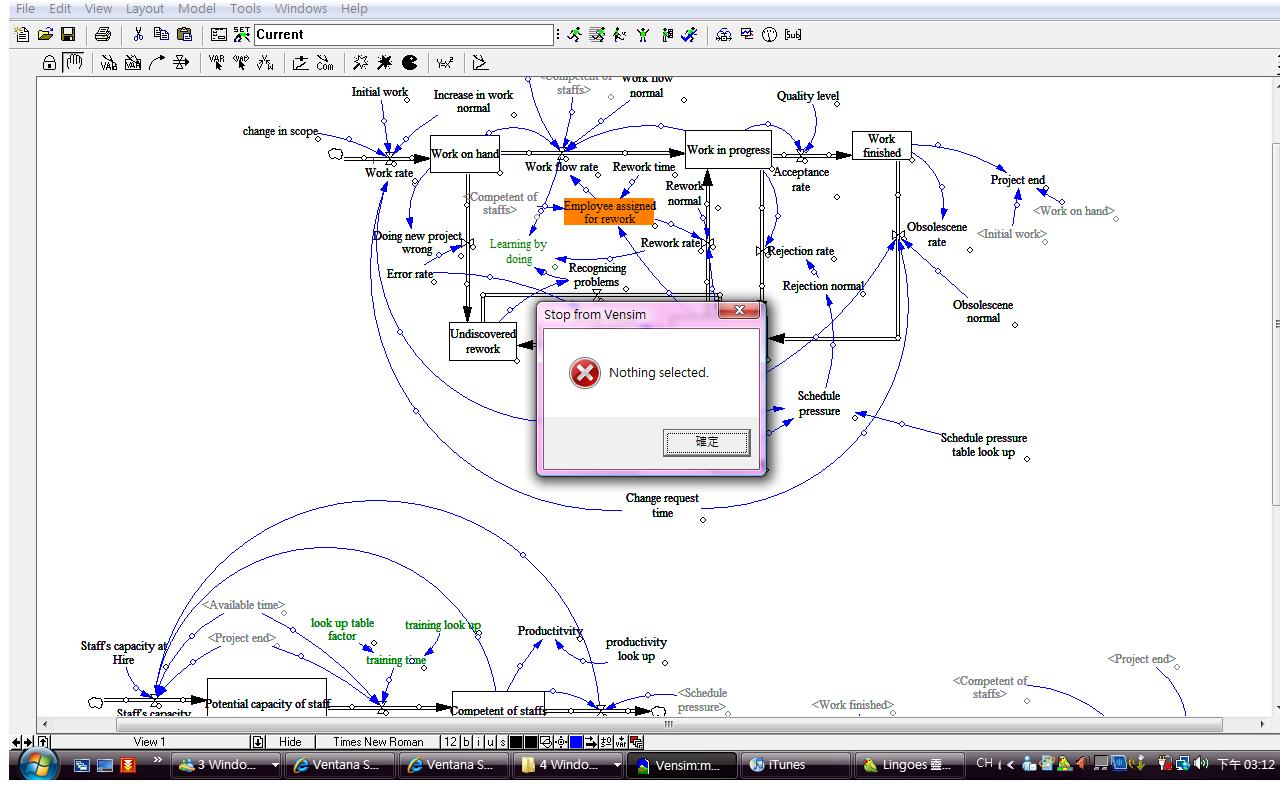
Task: Select the 'Undiscovered rework' stock box
Action: tap(483, 342)
